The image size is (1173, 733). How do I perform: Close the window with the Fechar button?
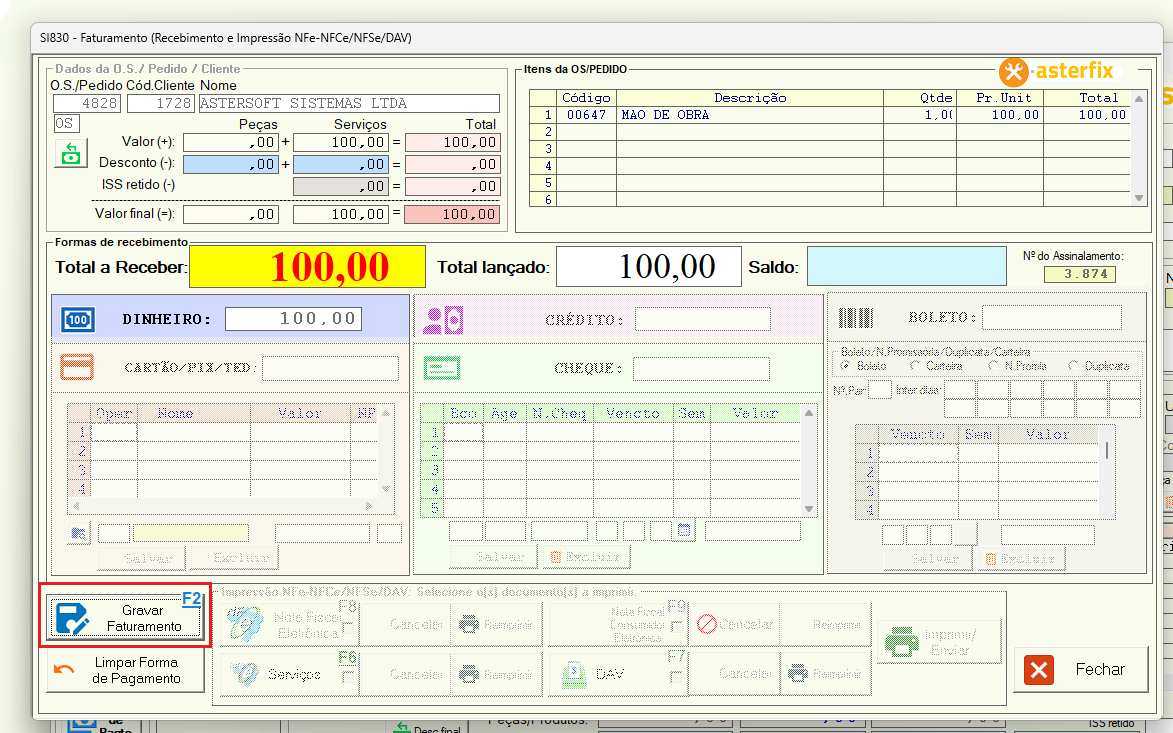(x=1081, y=669)
